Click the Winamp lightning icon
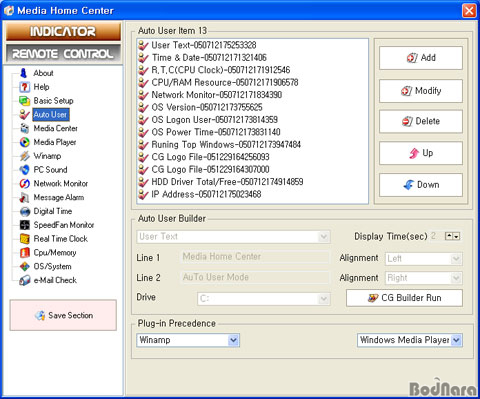 point(24,156)
